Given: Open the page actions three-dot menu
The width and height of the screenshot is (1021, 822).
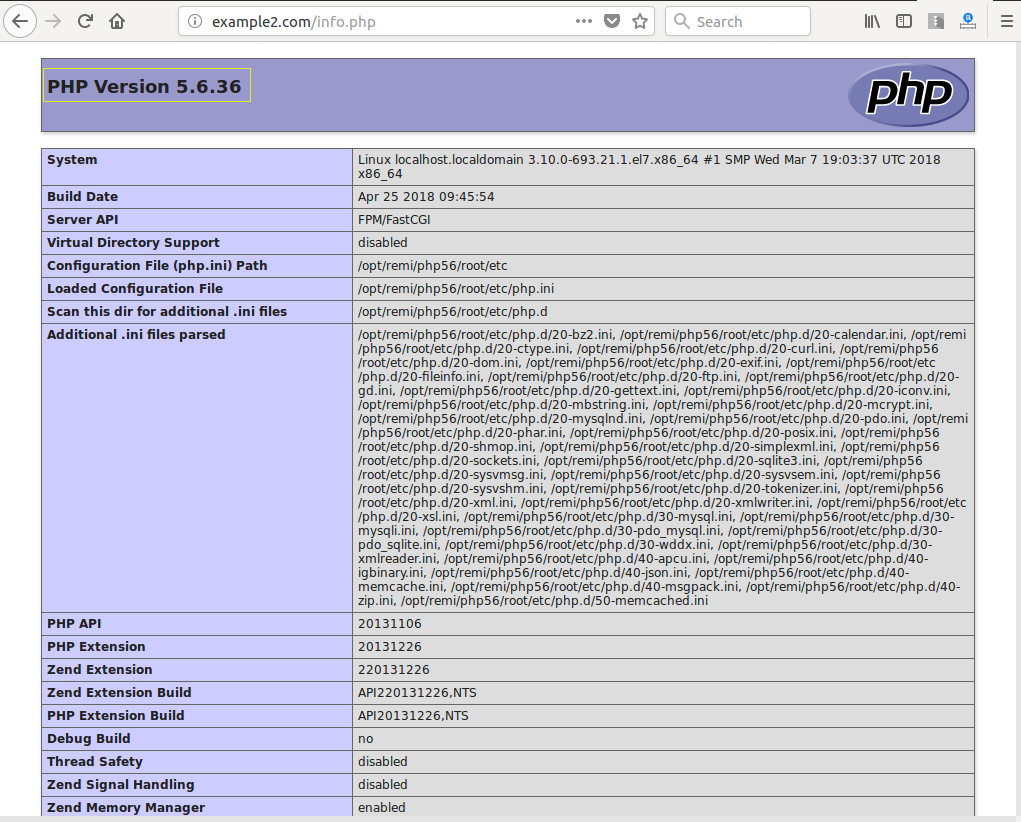Looking at the screenshot, I should 583,21.
